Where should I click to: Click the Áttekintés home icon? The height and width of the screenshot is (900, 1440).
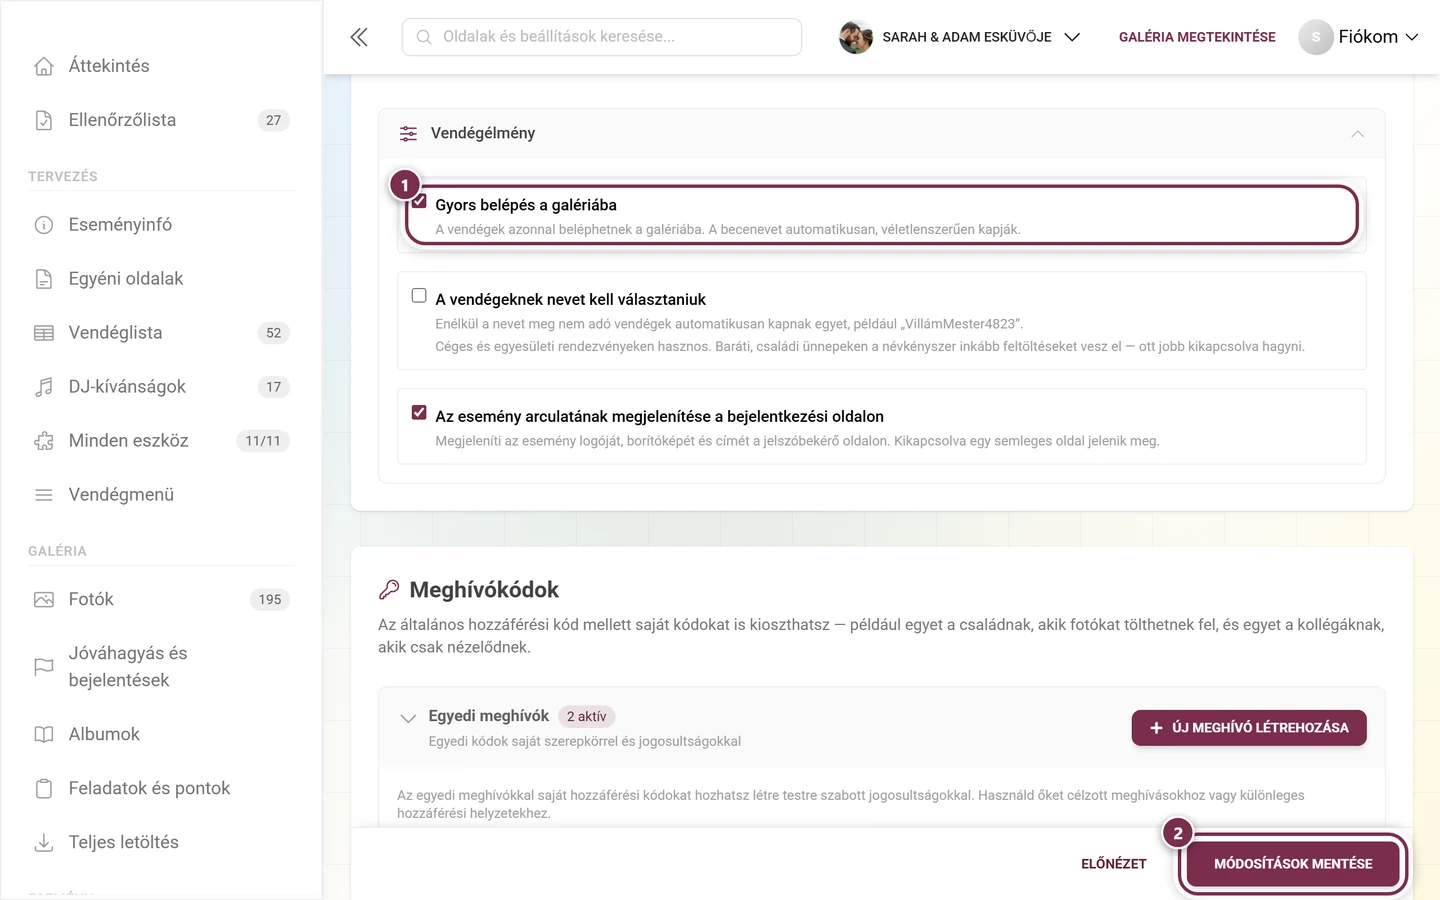44,66
